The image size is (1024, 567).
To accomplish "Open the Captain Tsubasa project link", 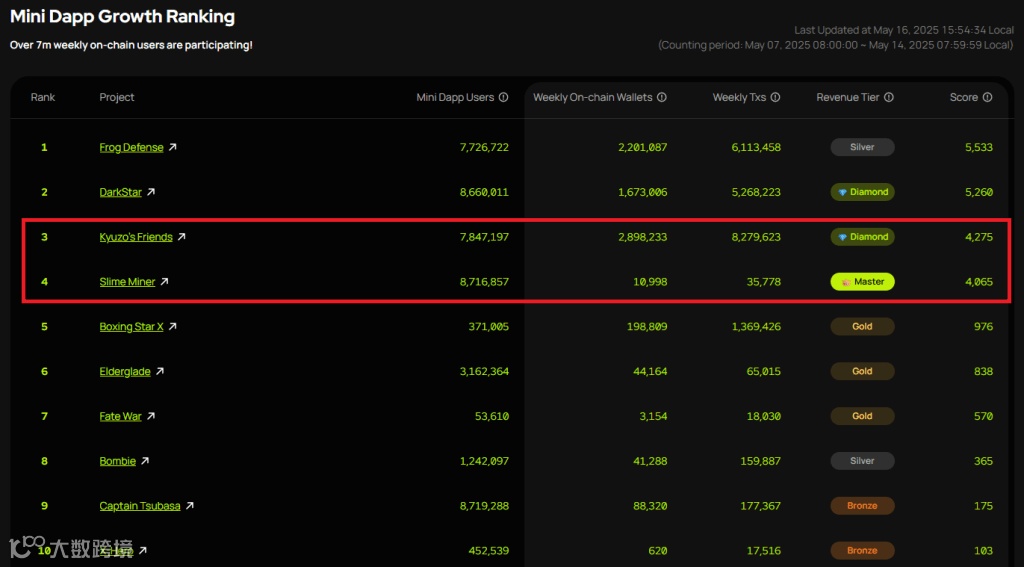I will point(140,506).
